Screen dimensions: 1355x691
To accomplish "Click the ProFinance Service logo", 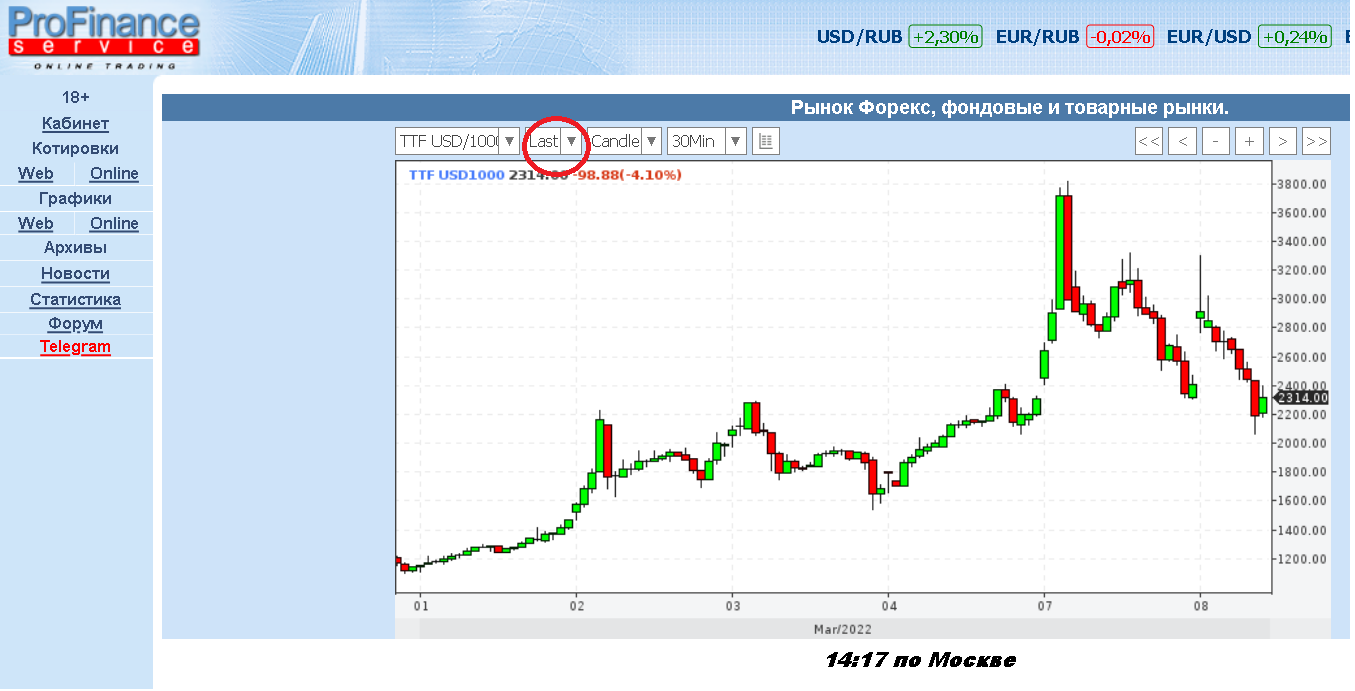I will click(x=103, y=37).
